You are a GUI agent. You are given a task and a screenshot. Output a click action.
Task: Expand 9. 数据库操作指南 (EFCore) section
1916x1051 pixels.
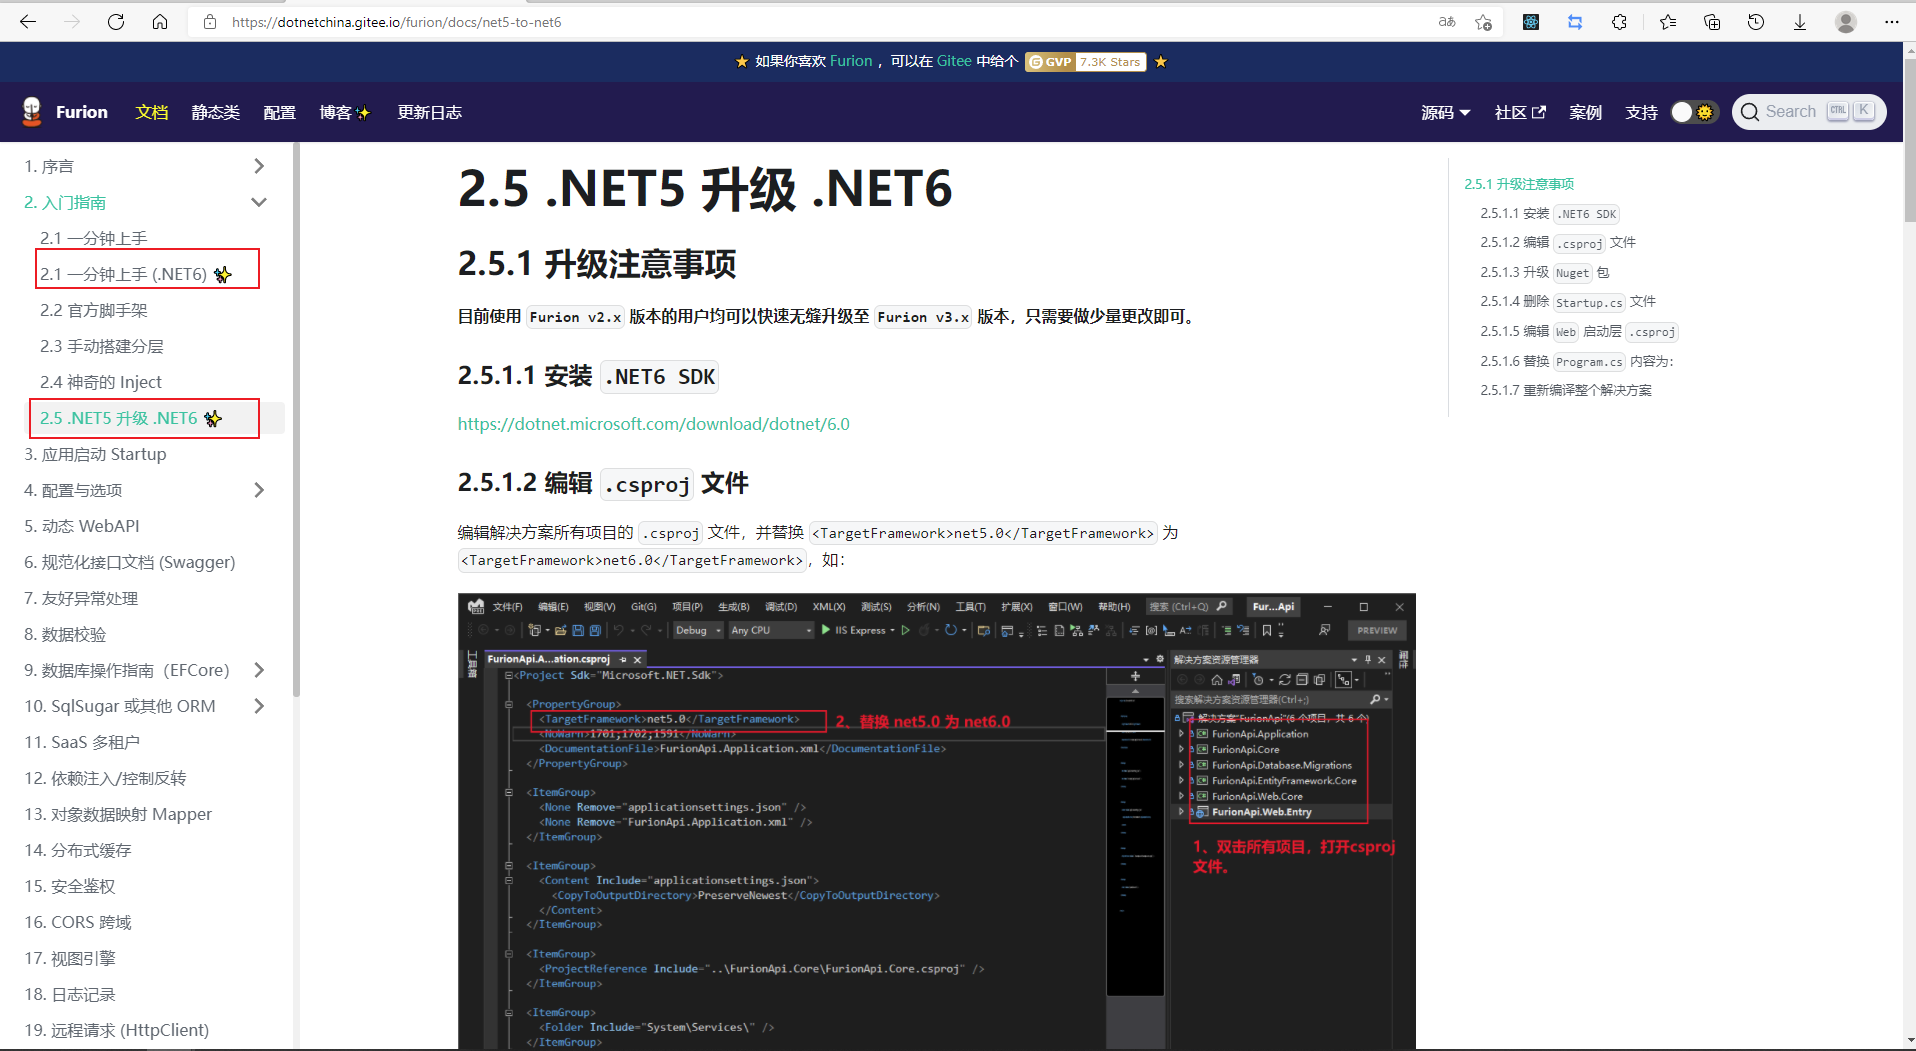[259, 670]
